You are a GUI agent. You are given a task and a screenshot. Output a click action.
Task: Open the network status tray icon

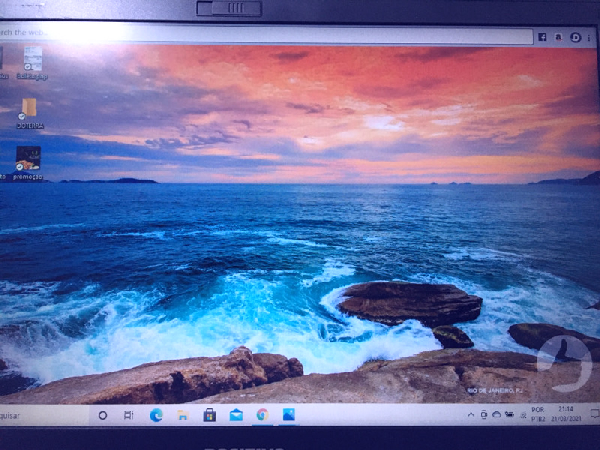tap(509, 414)
